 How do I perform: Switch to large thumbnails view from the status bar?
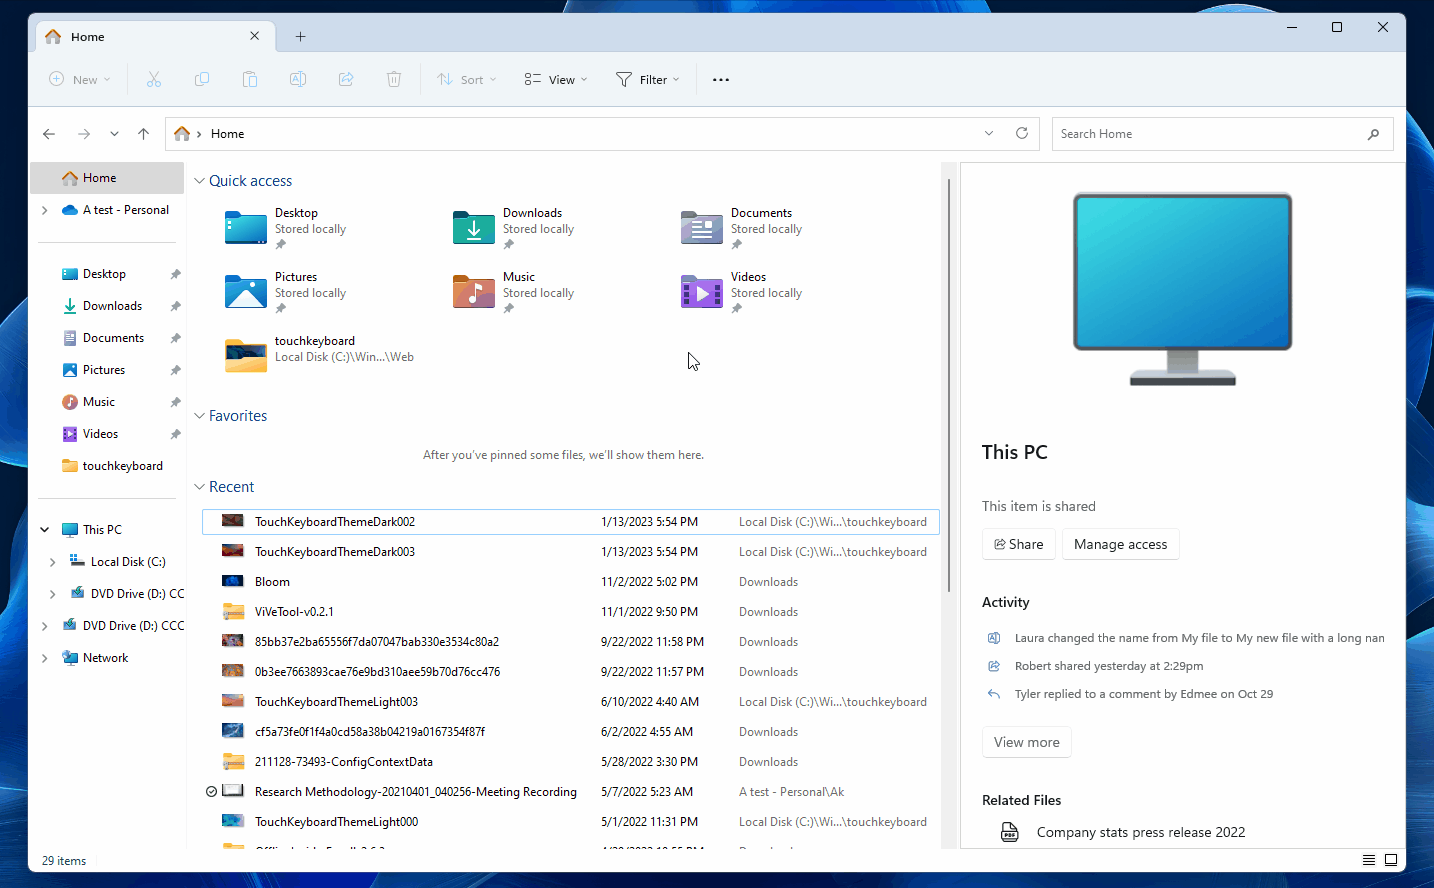1392,860
